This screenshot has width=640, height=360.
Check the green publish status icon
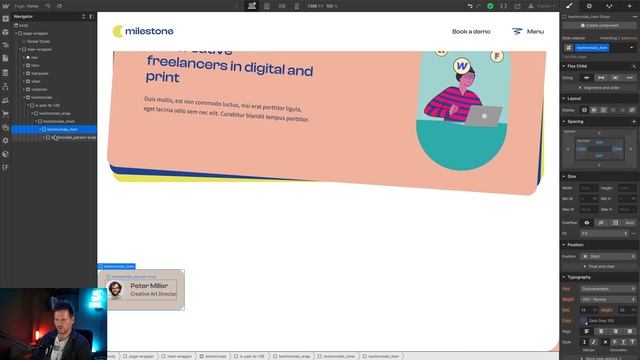[490, 6]
